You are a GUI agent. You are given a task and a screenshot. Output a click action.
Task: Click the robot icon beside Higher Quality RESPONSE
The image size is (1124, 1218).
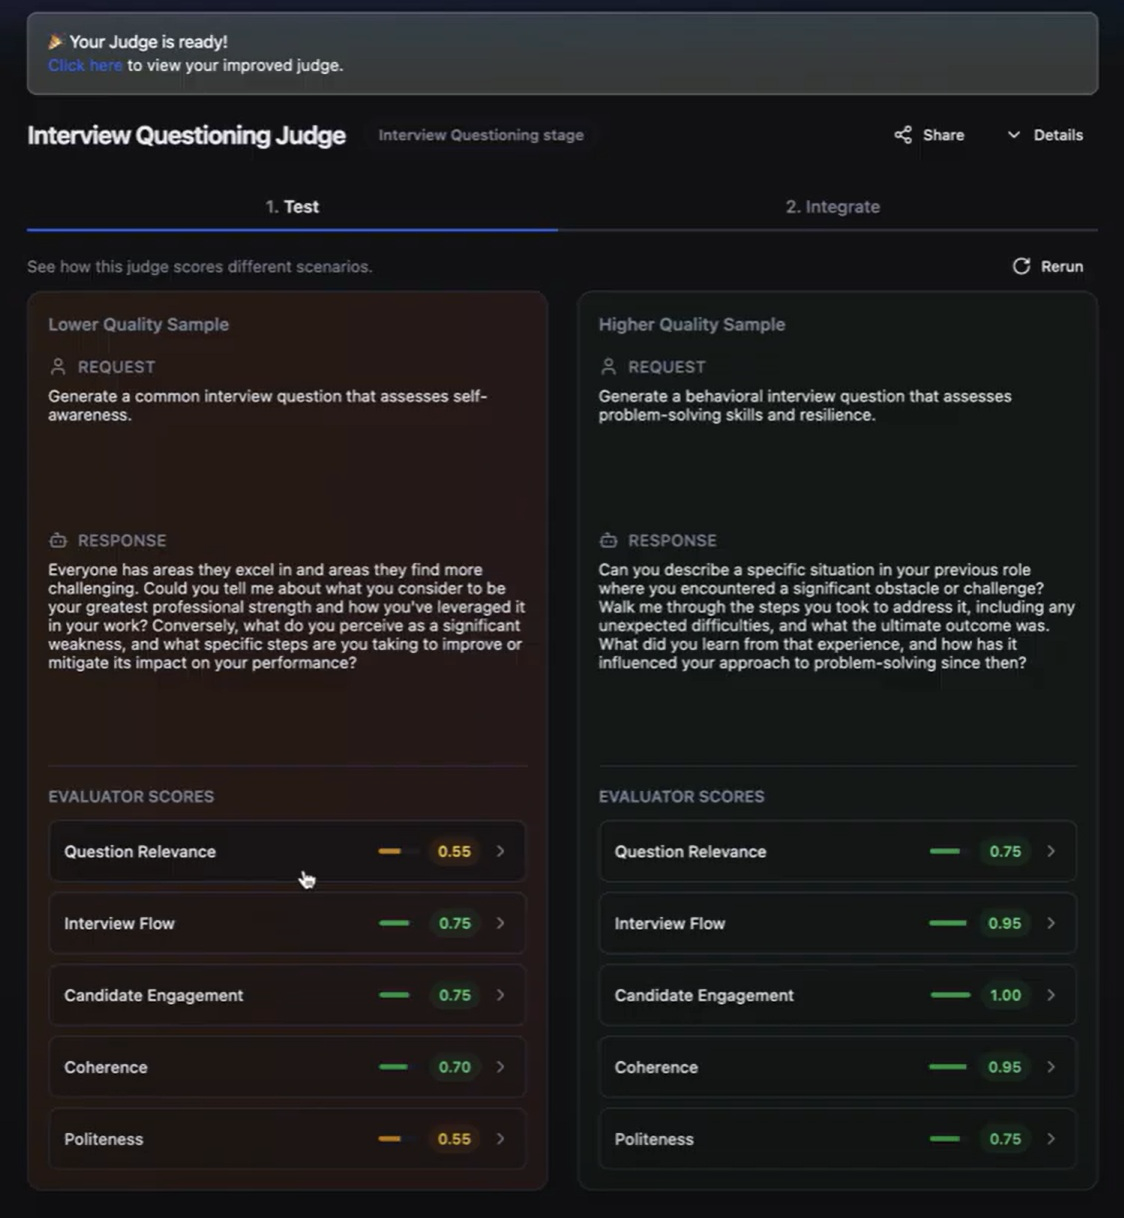coord(608,540)
